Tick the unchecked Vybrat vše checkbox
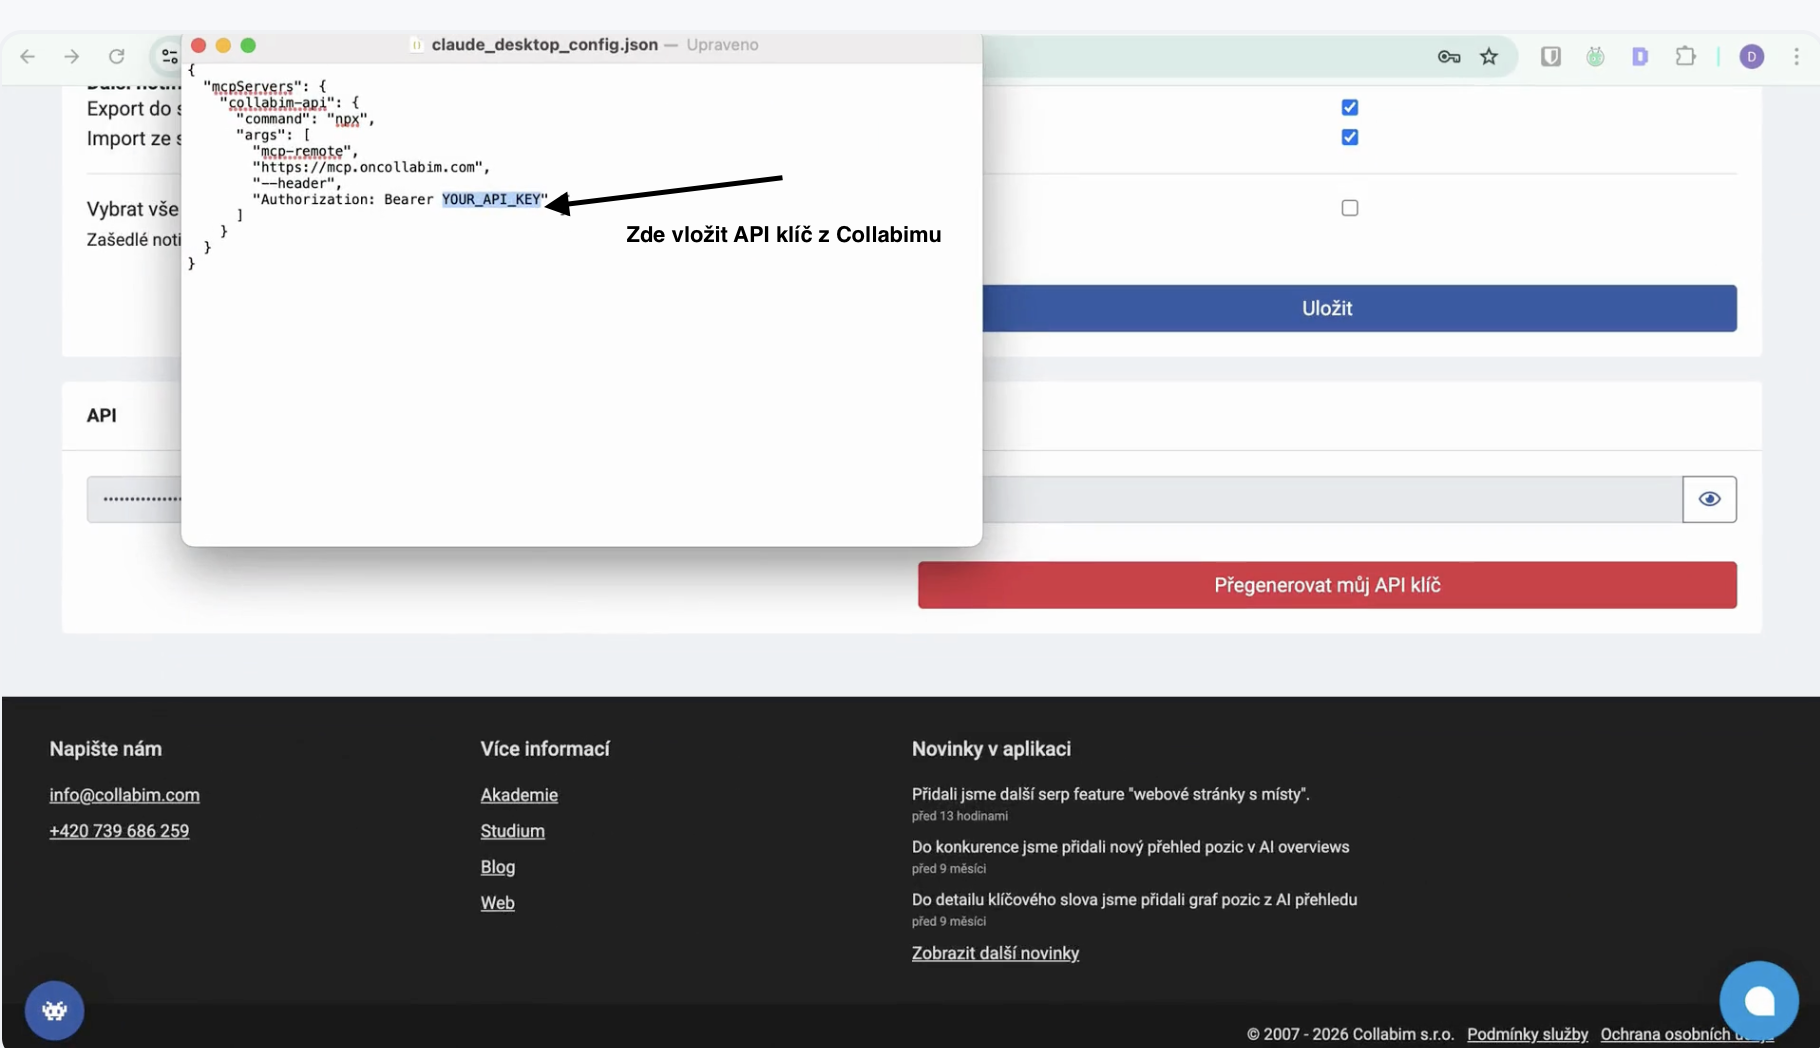The width and height of the screenshot is (1820, 1048). (1350, 208)
